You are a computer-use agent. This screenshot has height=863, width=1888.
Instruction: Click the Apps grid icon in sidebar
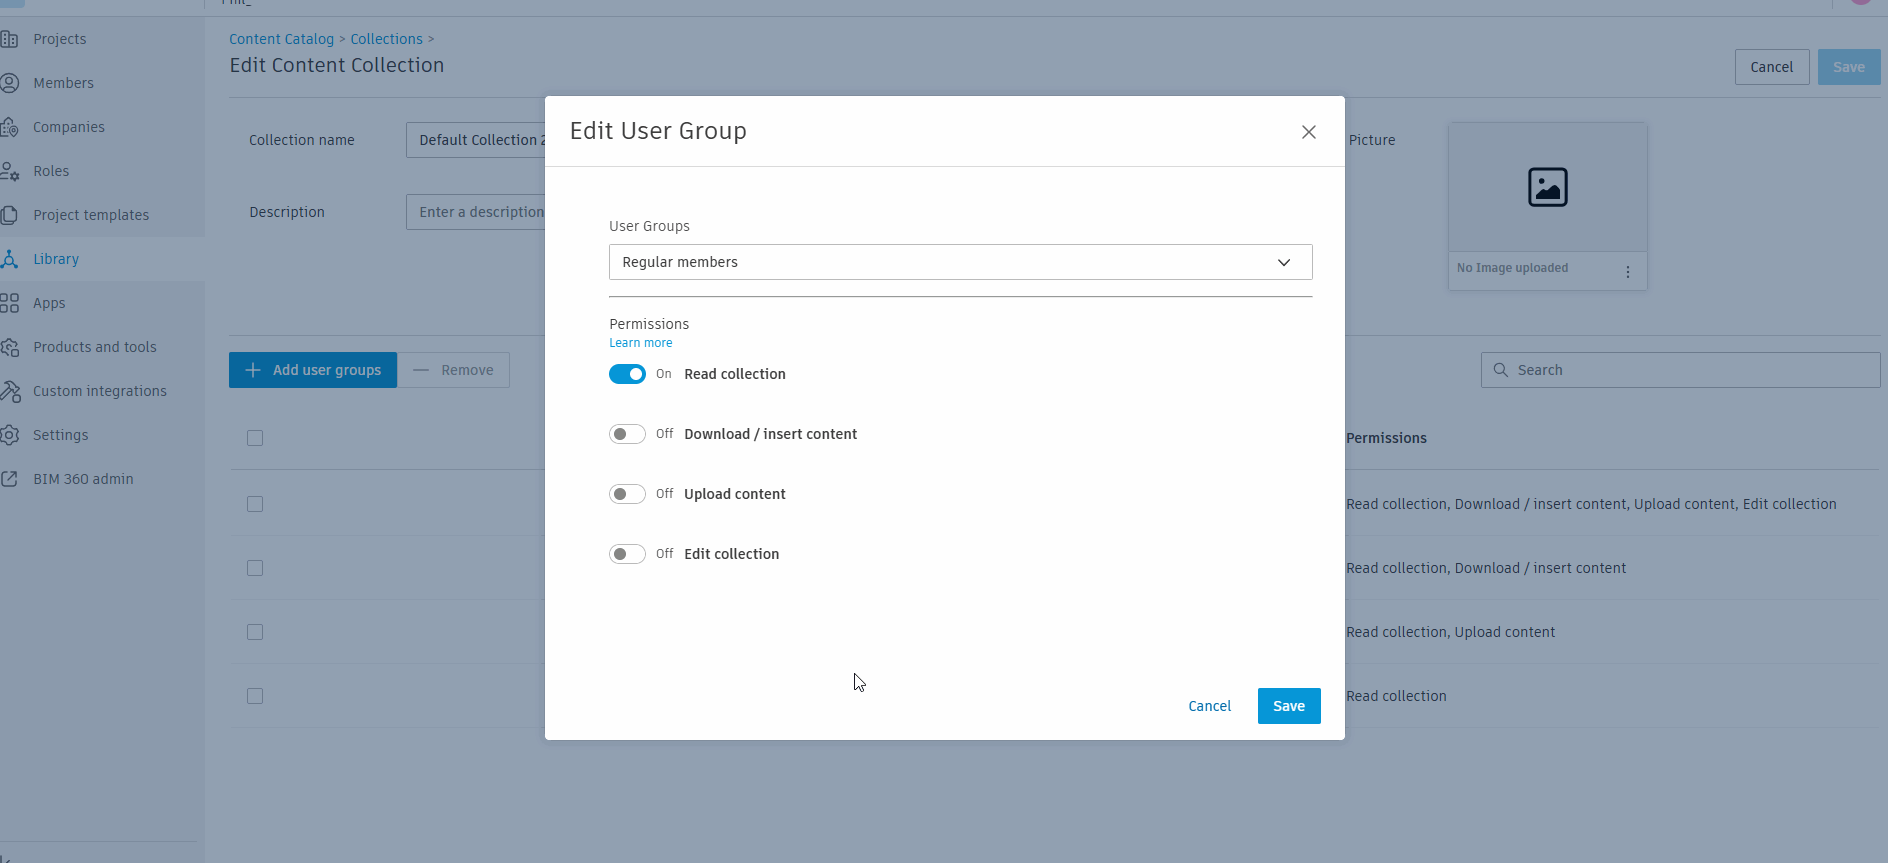click(x=10, y=303)
